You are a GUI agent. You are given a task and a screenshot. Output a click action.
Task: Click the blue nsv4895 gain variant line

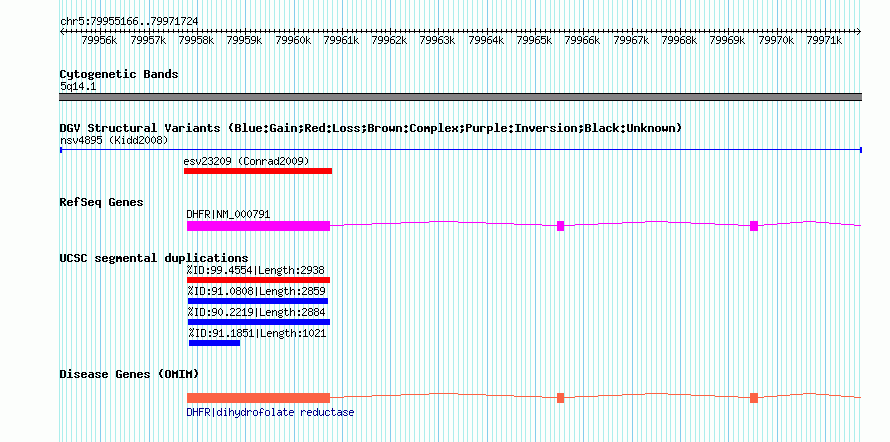click(x=460, y=150)
